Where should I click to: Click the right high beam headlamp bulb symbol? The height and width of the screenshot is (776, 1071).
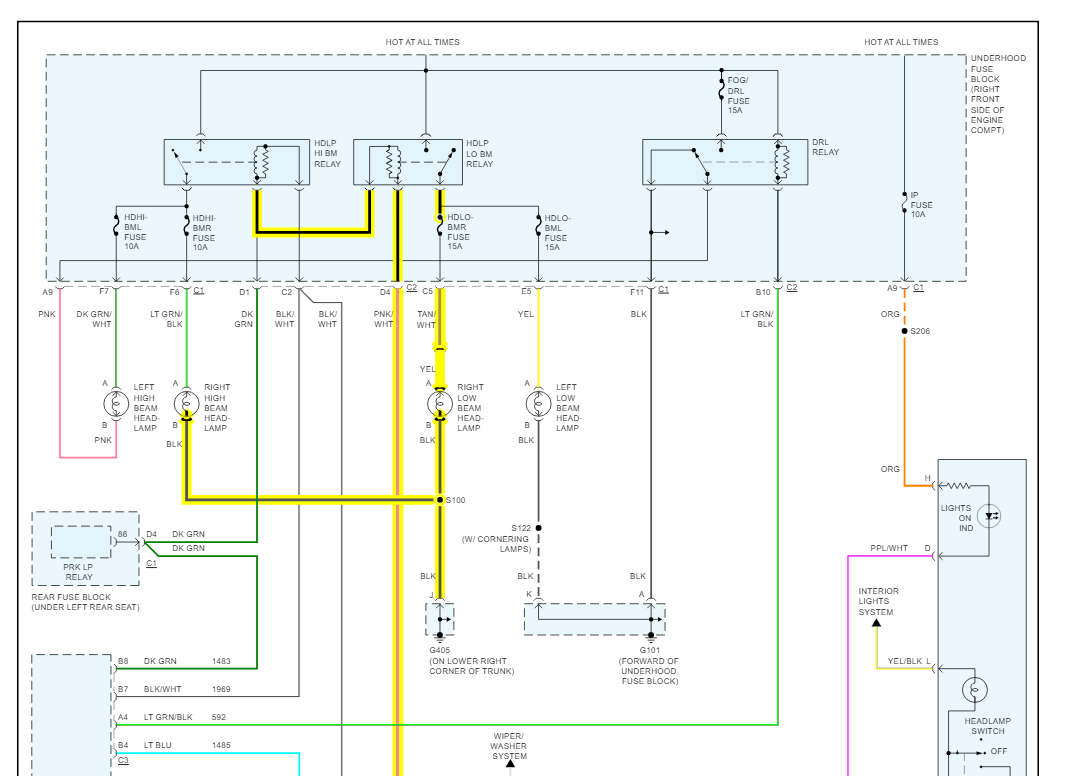coord(186,404)
